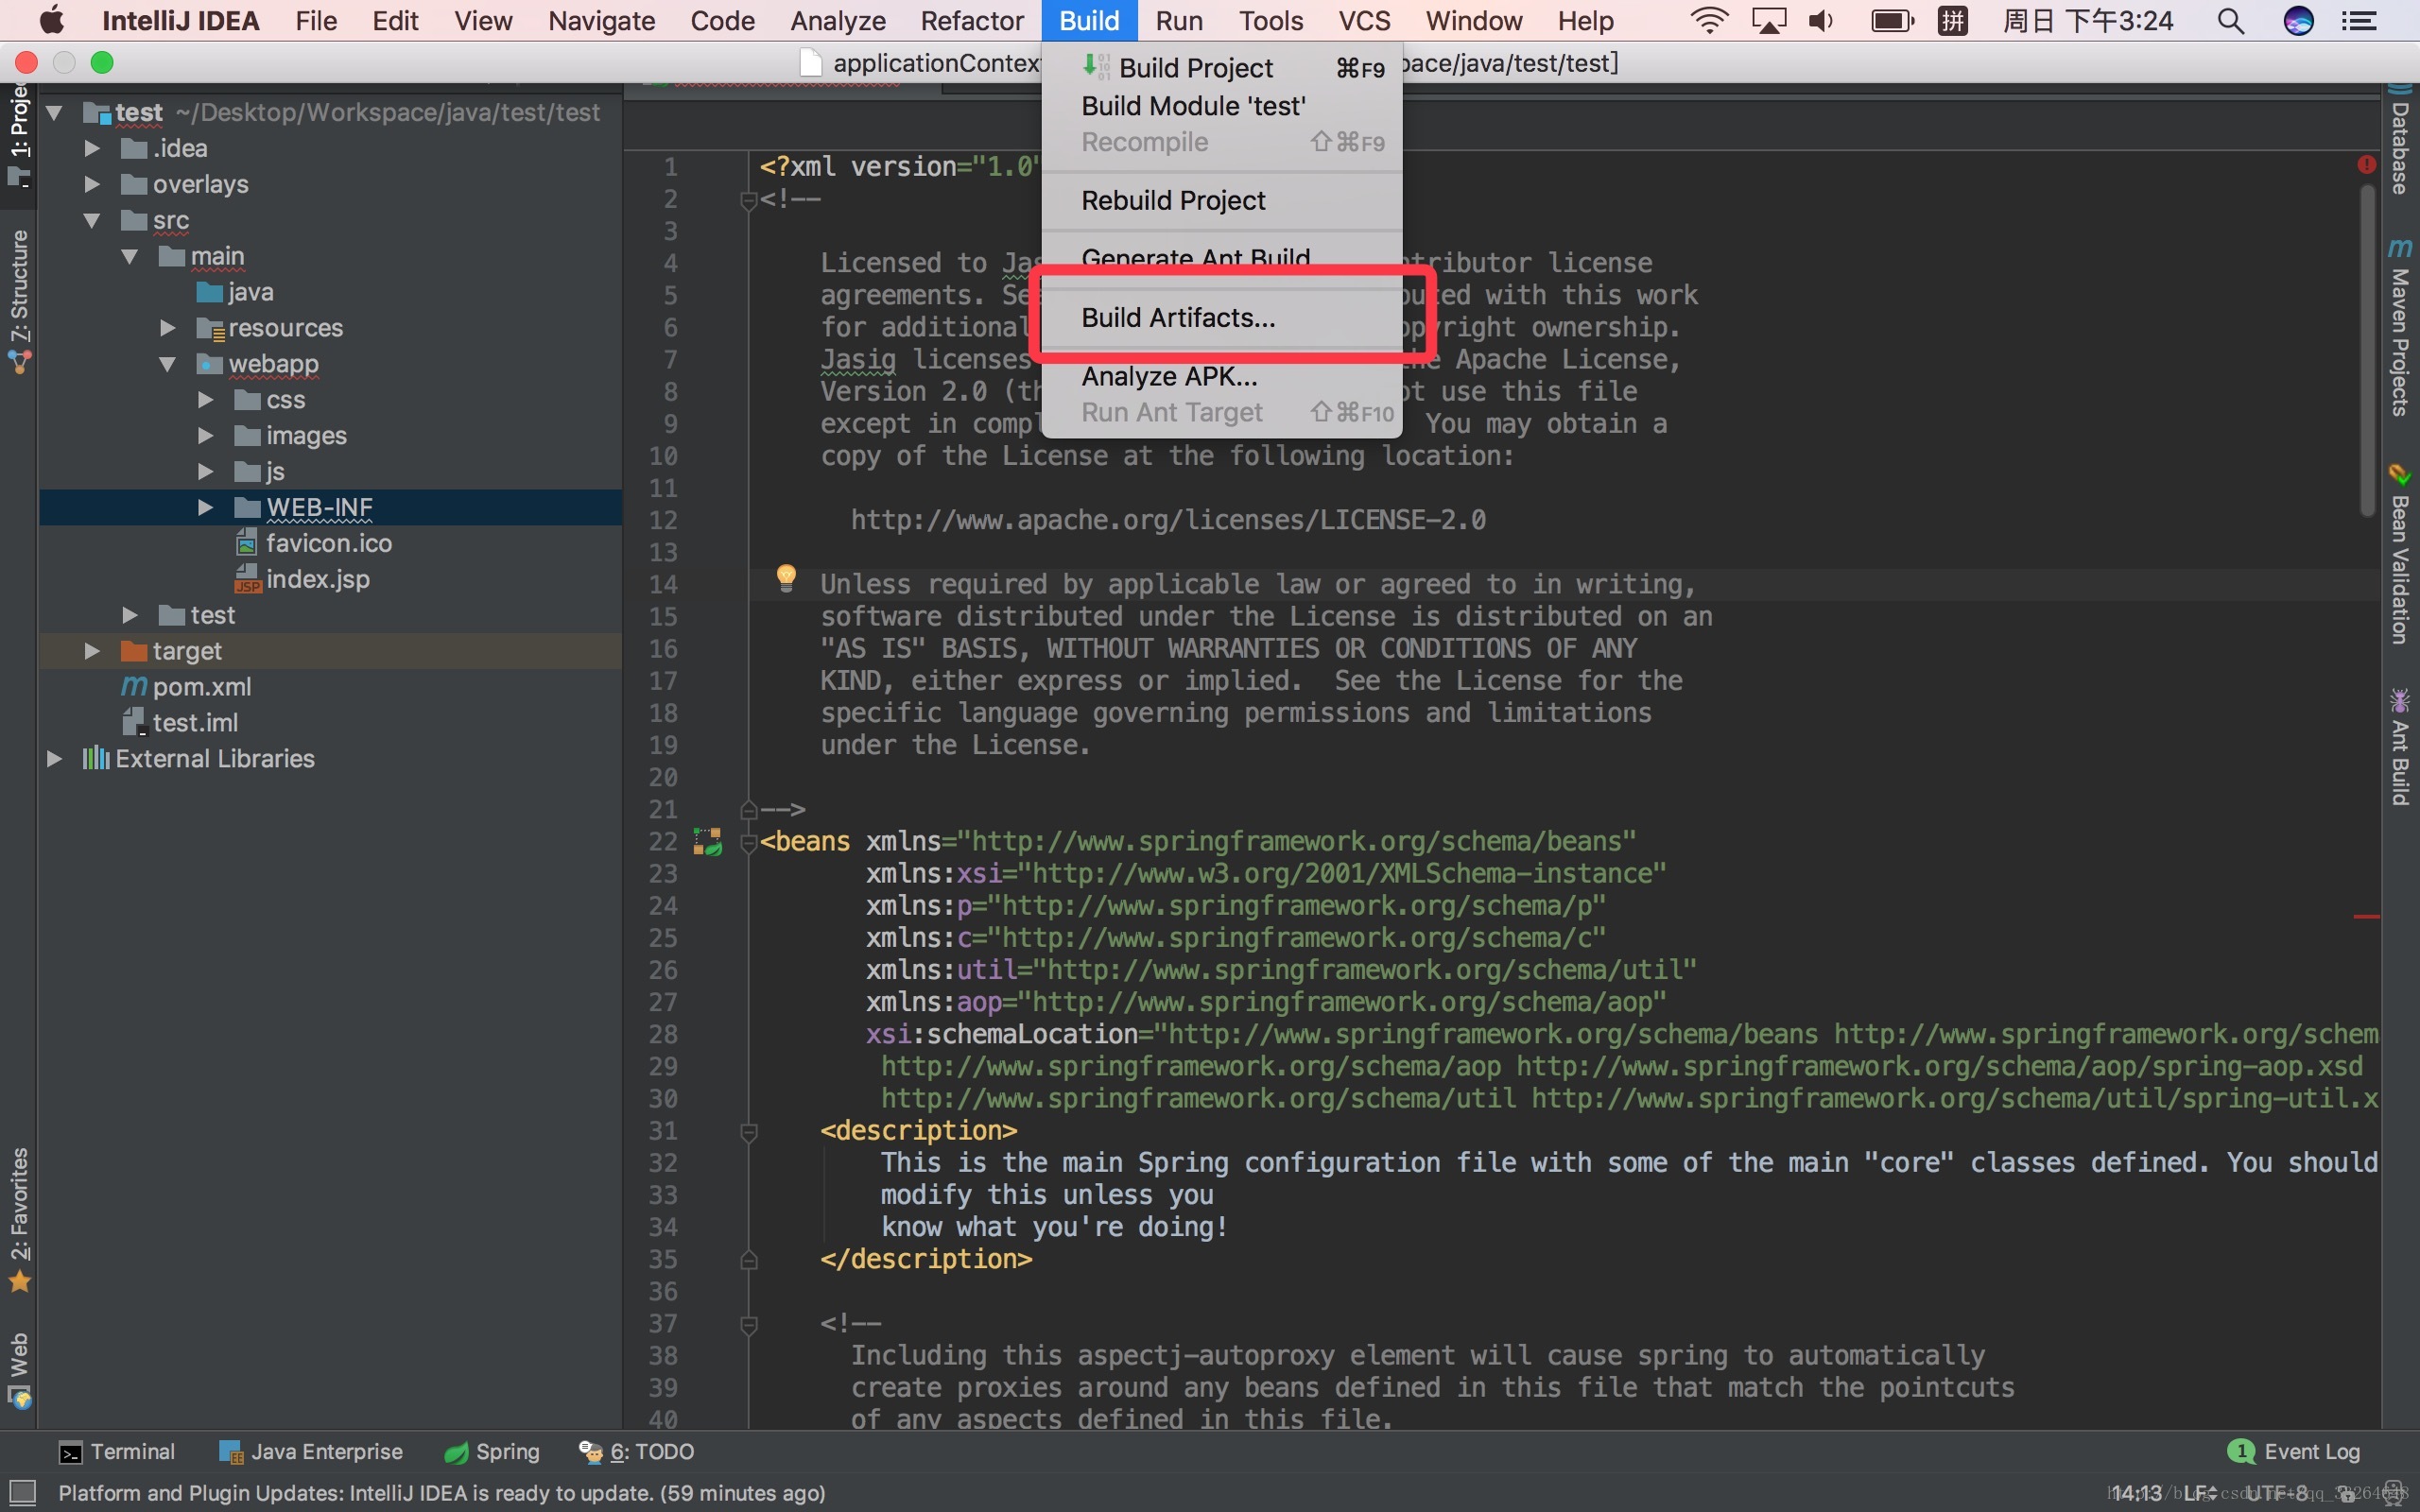2420x1512 pixels.
Task: Collapse the src folder
Action: click(92, 220)
